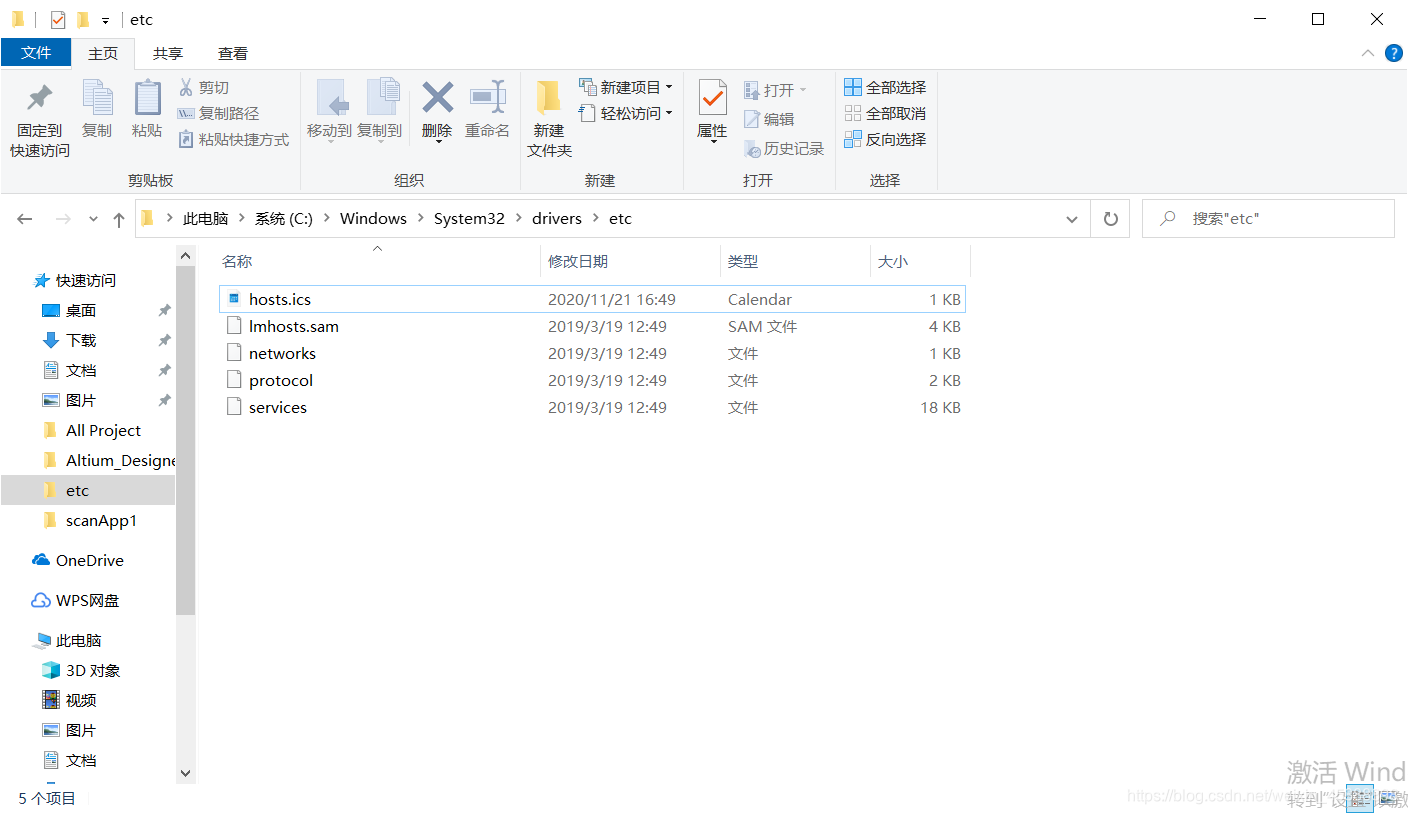
Task: Switch to the Share (共享) tab
Action: click(168, 54)
